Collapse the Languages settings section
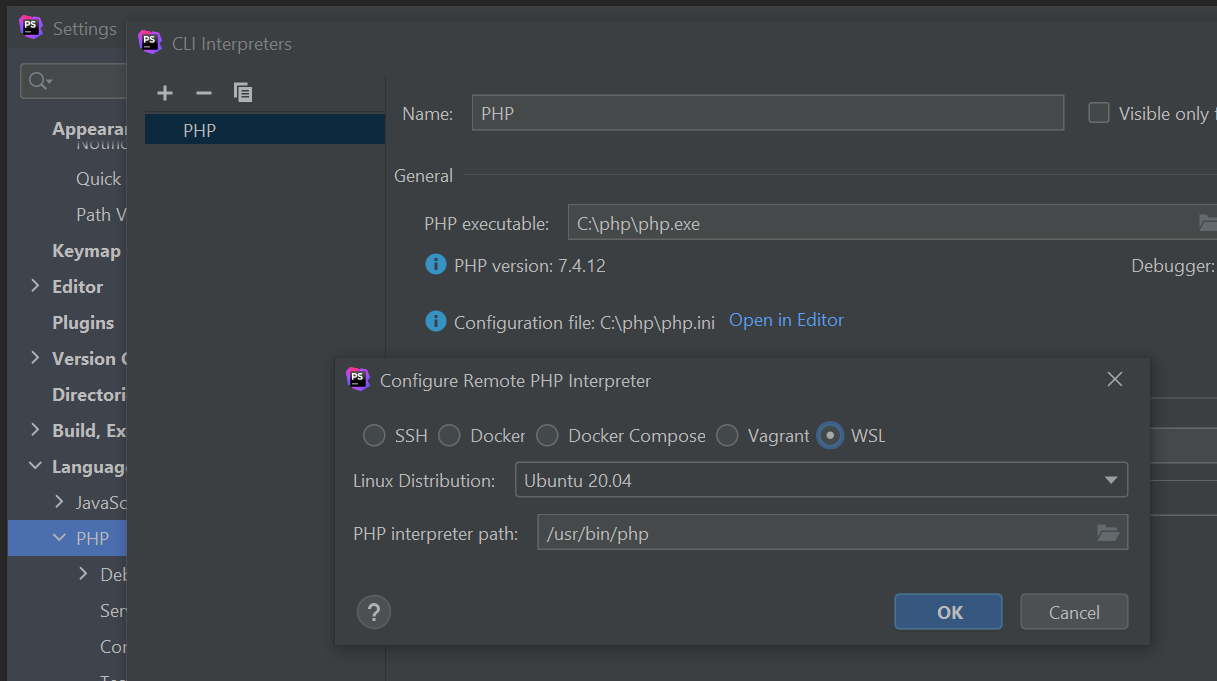 click(36, 466)
